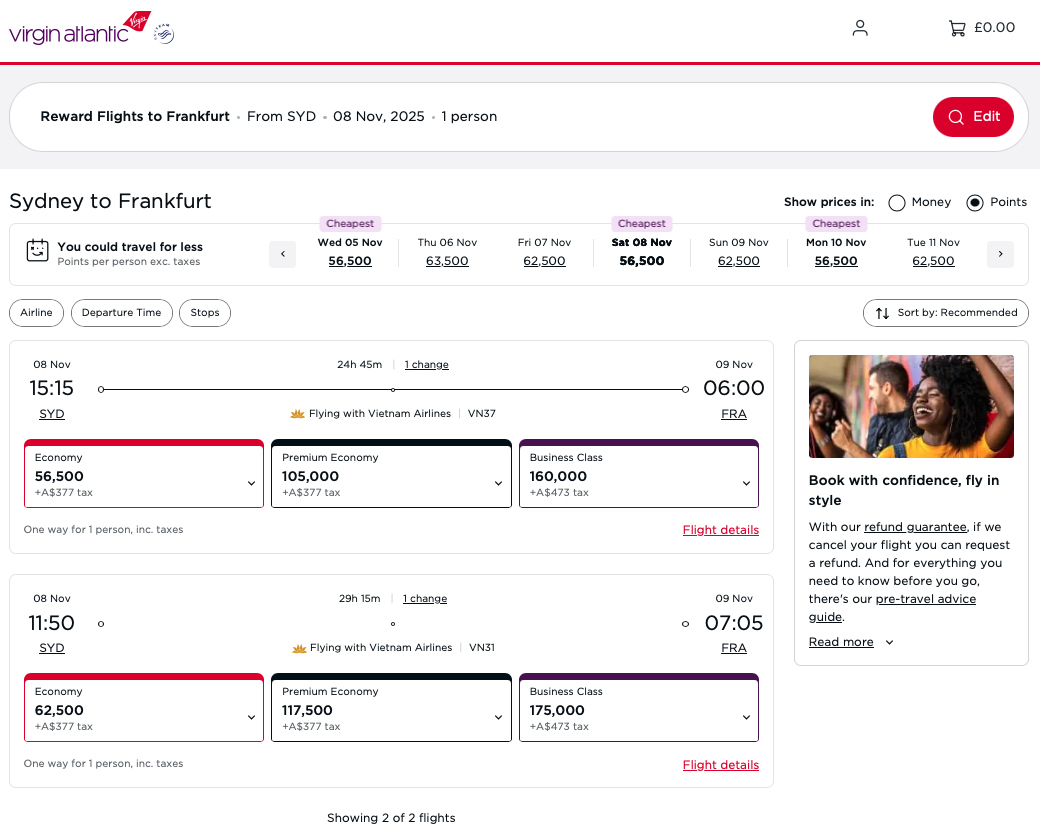Select Tue 11 Nov date
This screenshot has width=1040, height=836.
pos(933,252)
